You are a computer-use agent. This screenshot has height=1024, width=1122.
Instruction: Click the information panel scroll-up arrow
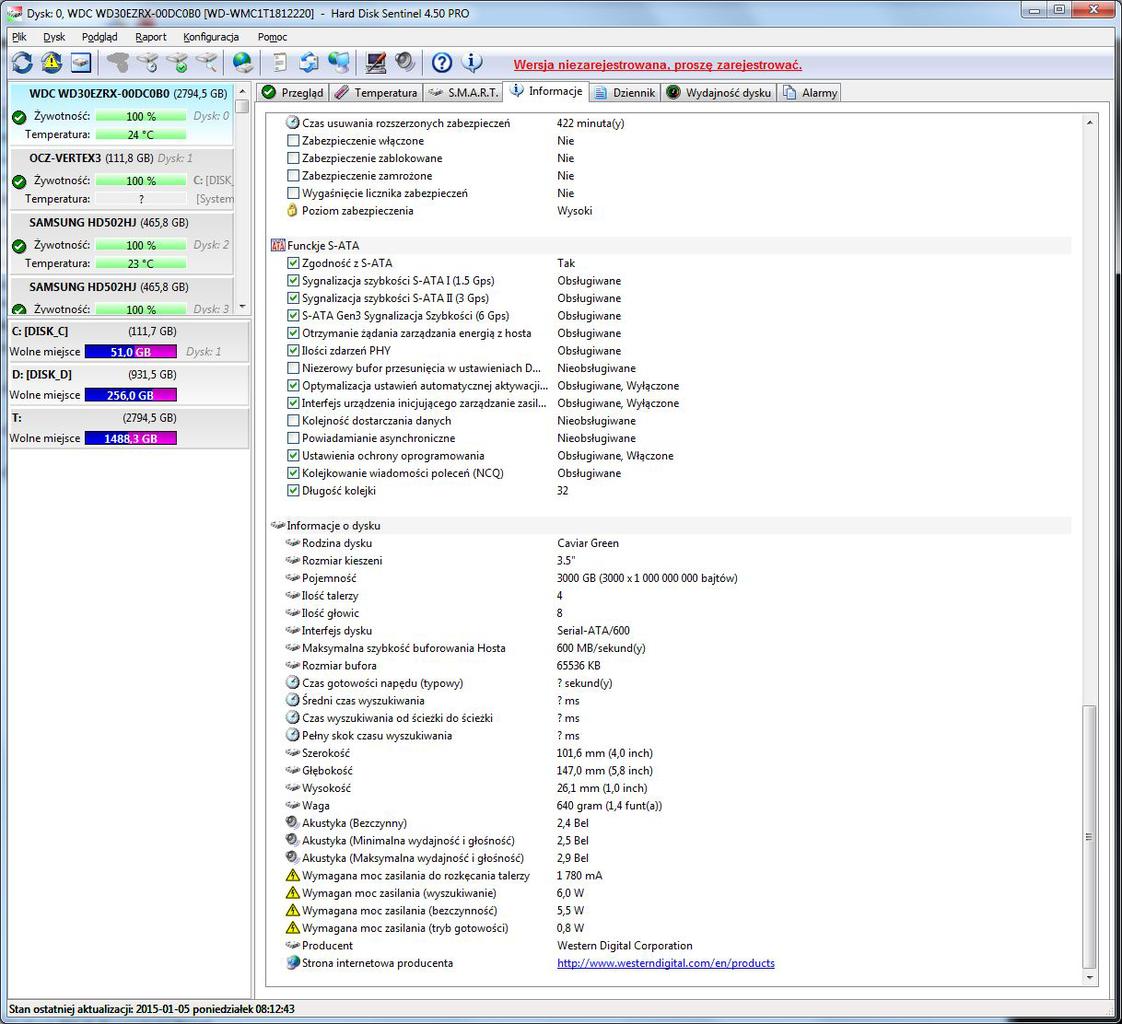coord(1089,123)
